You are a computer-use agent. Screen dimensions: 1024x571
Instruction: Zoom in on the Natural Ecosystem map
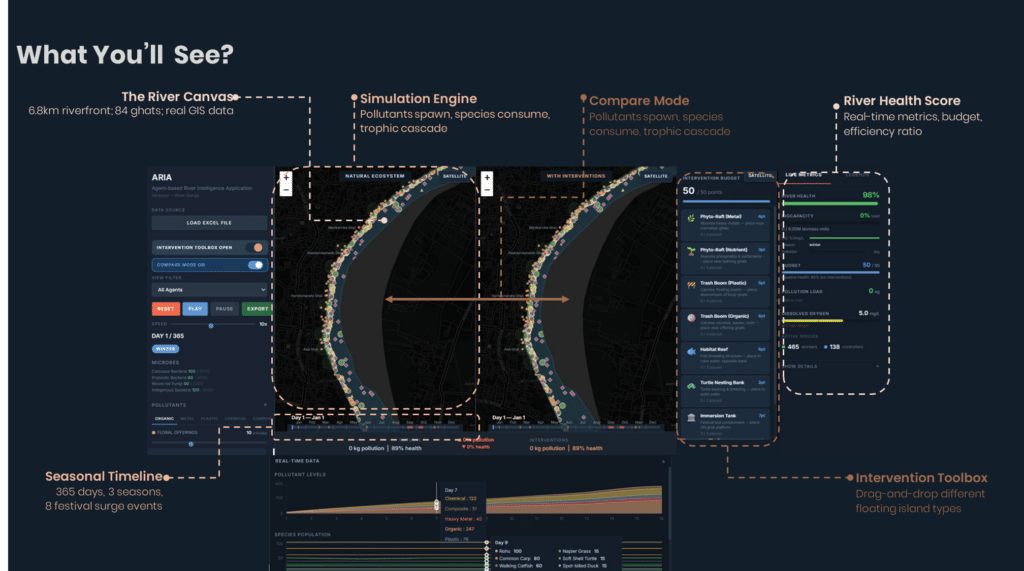[286, 177]
